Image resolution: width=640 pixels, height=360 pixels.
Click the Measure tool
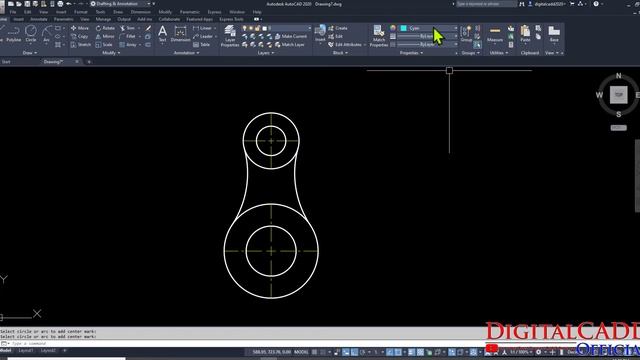click(x=495, y=34)
